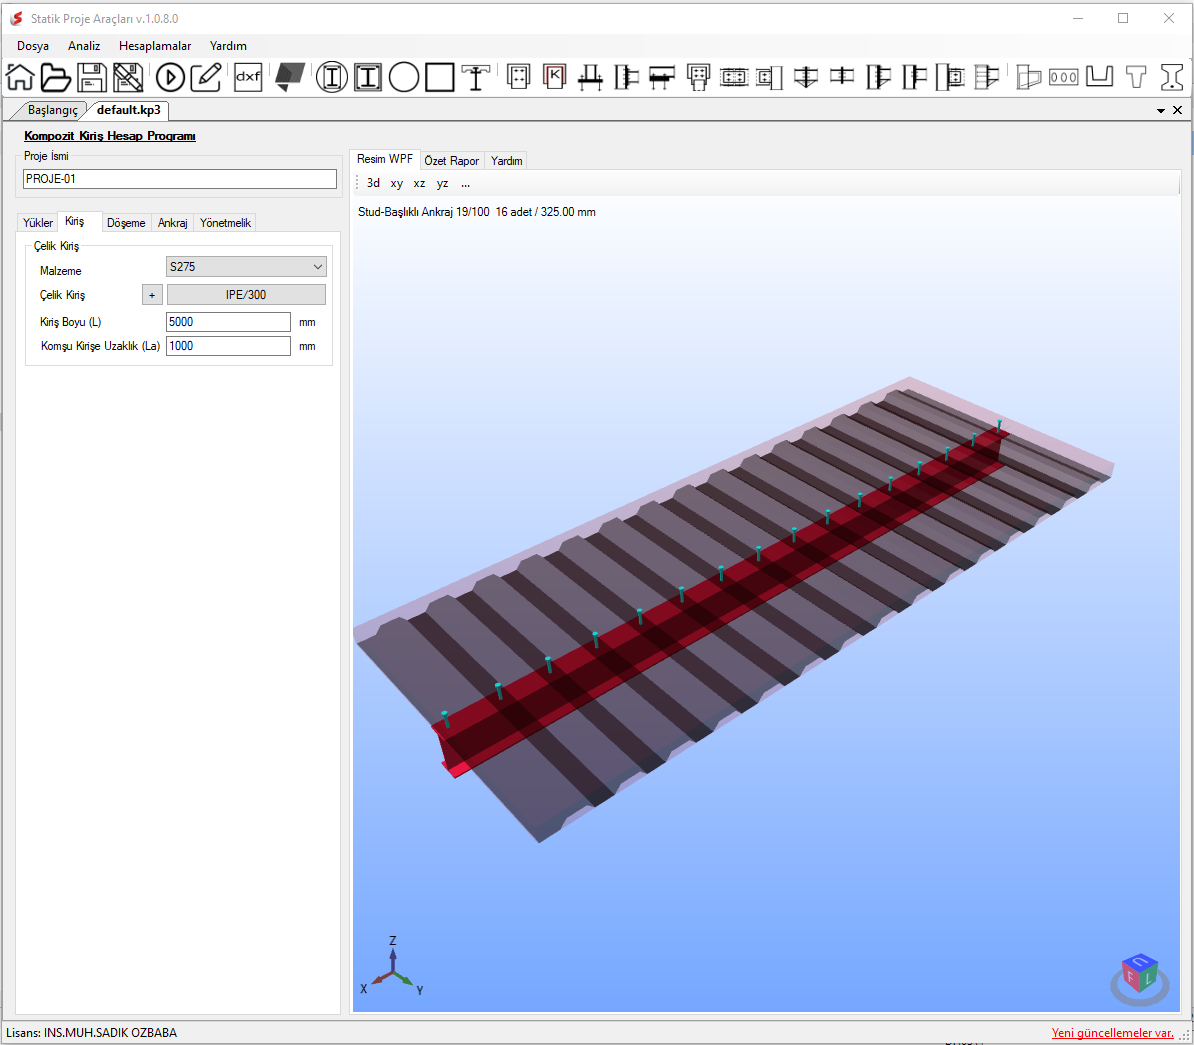
Task: Save project using floppy disk icon
Action: (91, 77)
